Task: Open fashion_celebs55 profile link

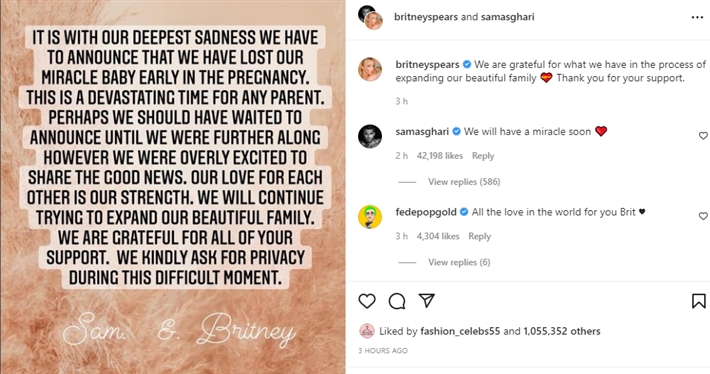Action: [460, 331]
